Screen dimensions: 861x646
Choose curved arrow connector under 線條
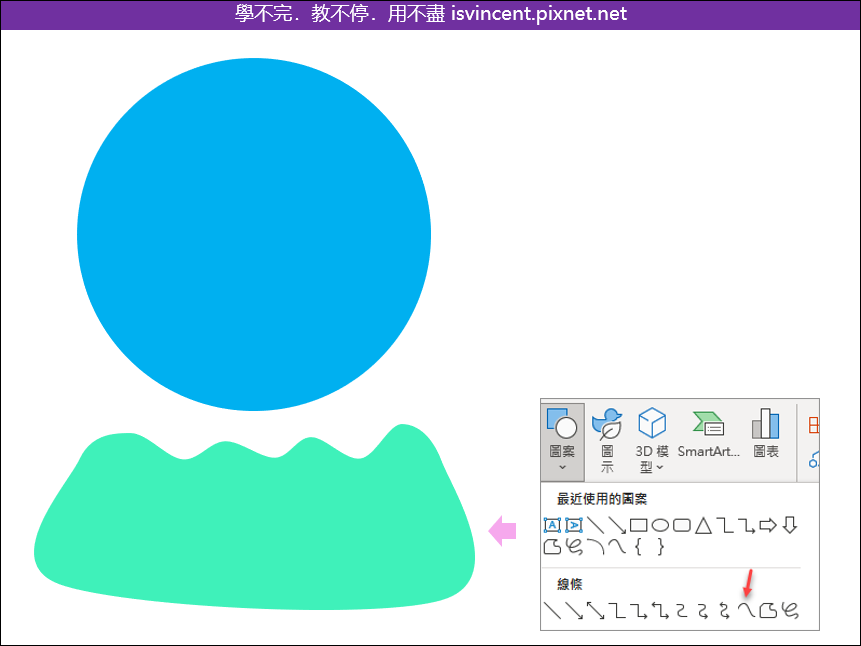tap(703, 610)
